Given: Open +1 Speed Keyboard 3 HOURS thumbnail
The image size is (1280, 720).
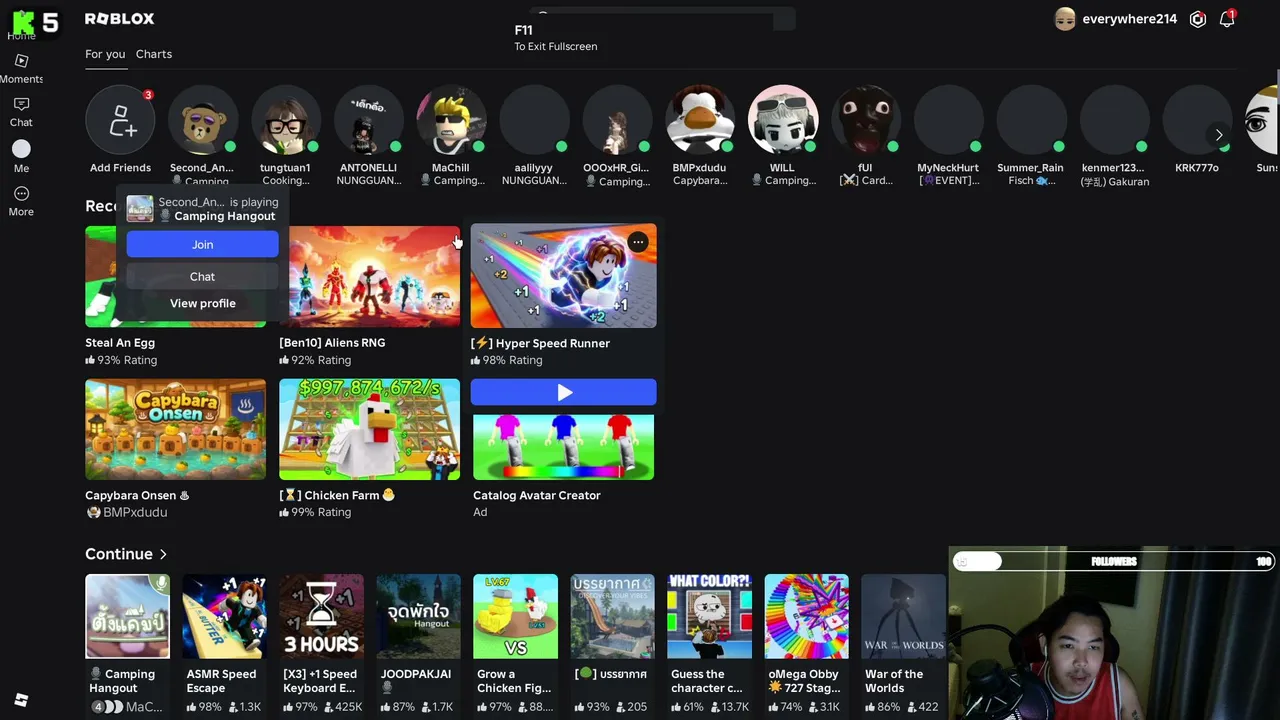Looking at the screenshot, I should 322,616.
